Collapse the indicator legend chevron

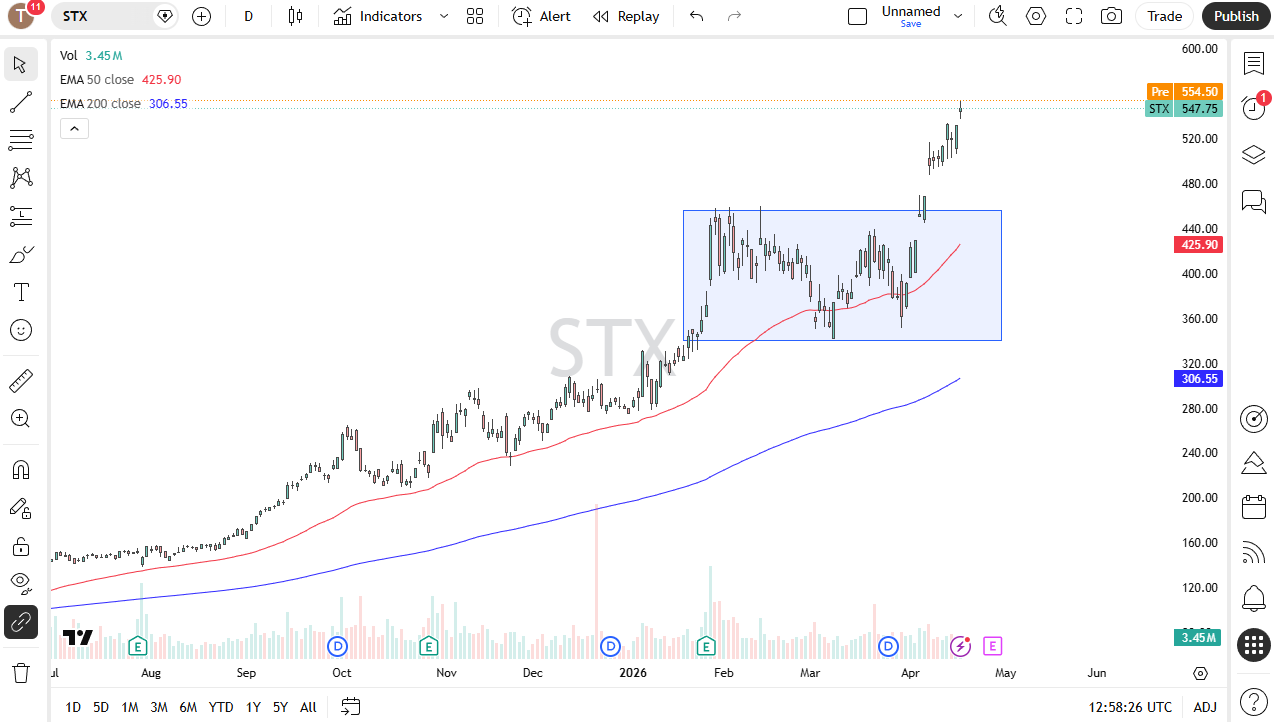pyautogui.click(x=75, y=128)
